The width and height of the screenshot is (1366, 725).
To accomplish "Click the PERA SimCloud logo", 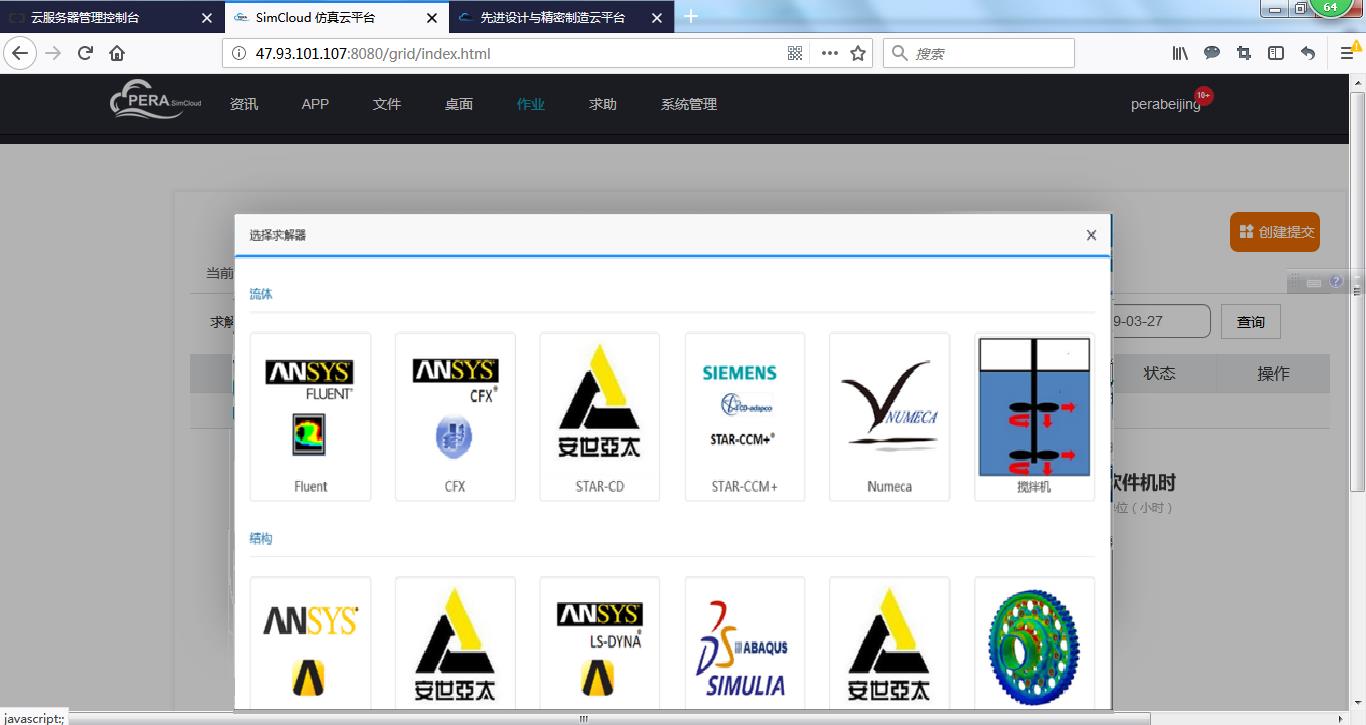I will tap(156, 100).
